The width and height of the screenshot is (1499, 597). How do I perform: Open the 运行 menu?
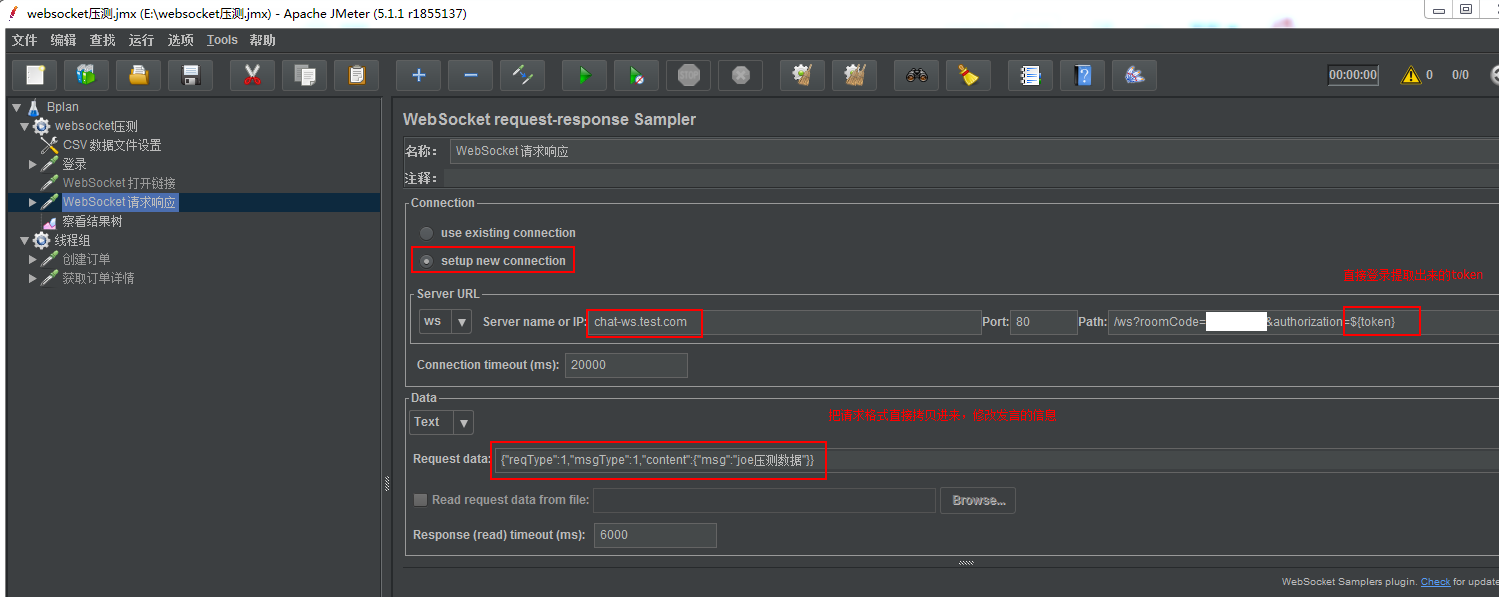[x=141, y=40]
